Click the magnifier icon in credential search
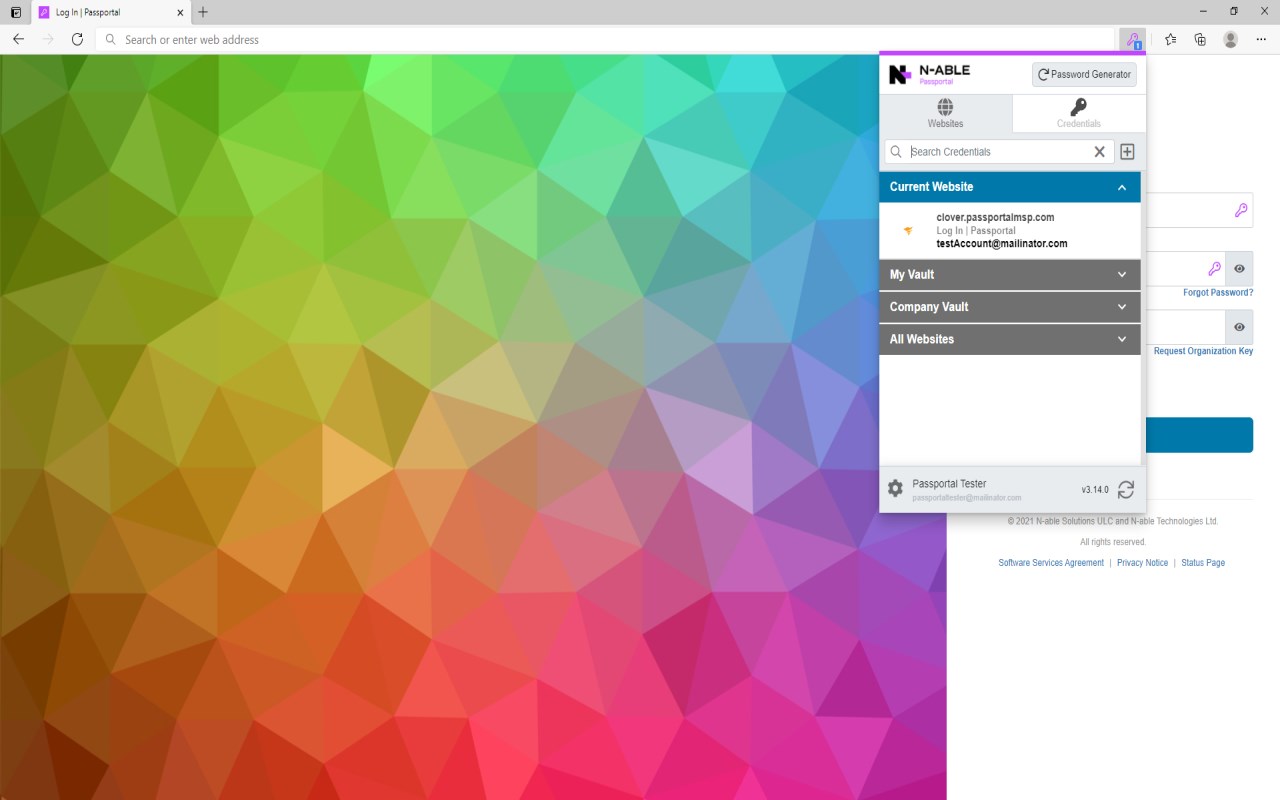The height and width of the screenshot is (800, 1280). click(x=896, y=152)
